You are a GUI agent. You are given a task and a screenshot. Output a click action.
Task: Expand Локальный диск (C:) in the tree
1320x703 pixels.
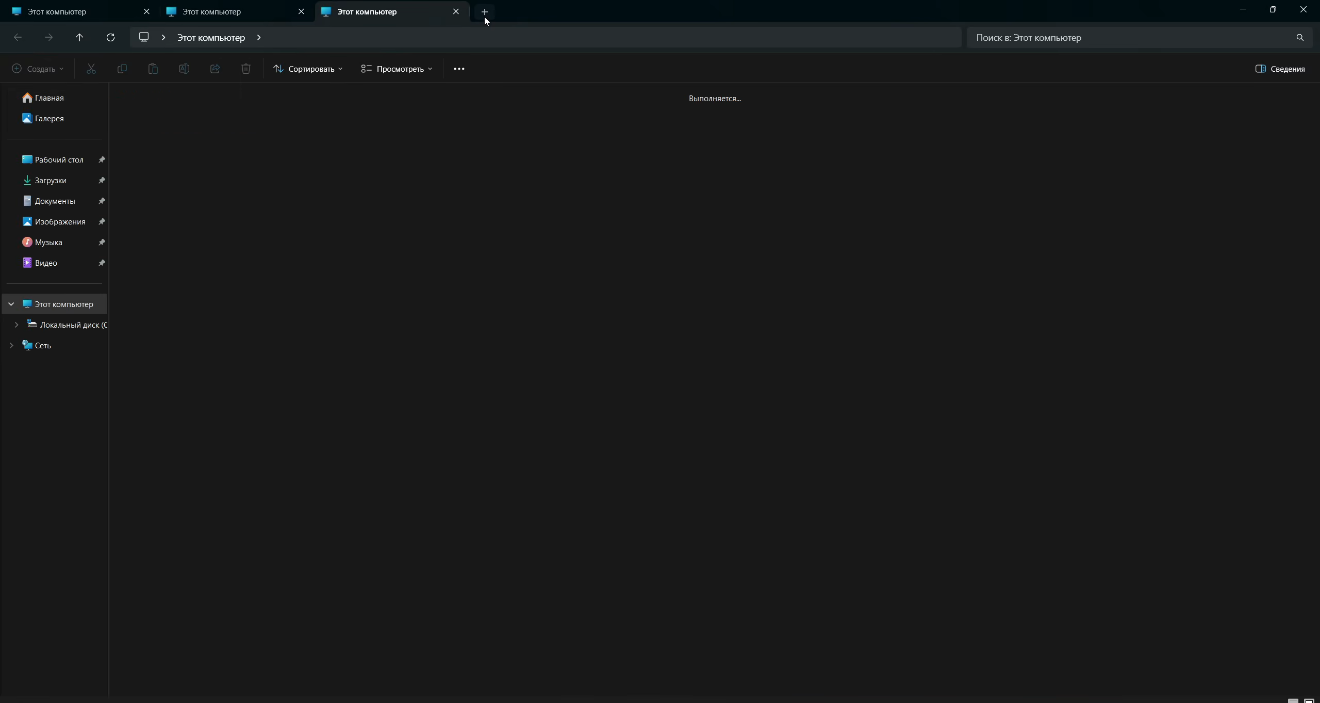point(16,324)
